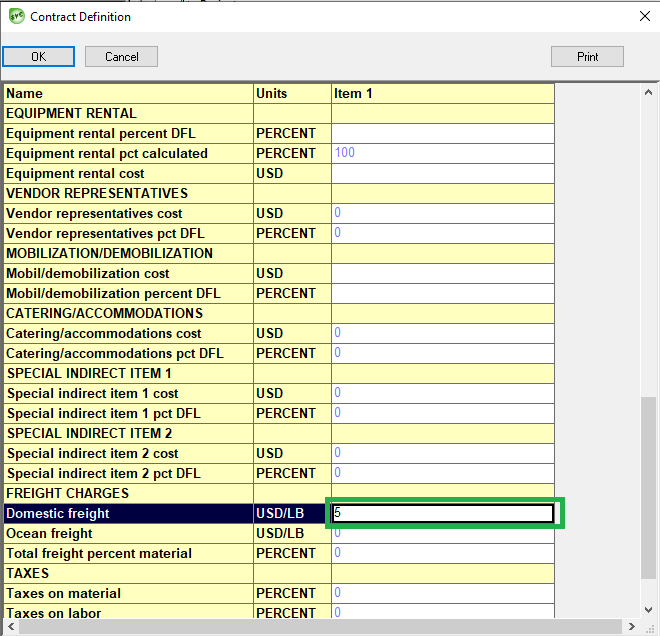Click the Contract Definition title bar icon

pos(16,16)
